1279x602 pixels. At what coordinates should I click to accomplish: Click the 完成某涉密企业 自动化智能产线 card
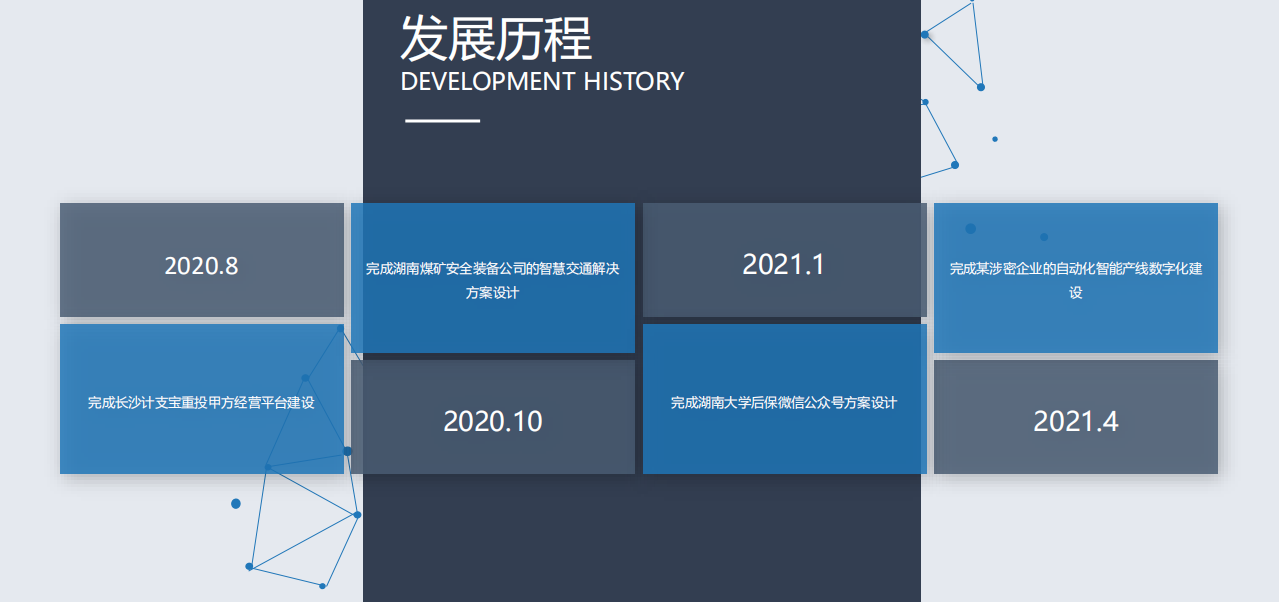(x=1075, y=279)
